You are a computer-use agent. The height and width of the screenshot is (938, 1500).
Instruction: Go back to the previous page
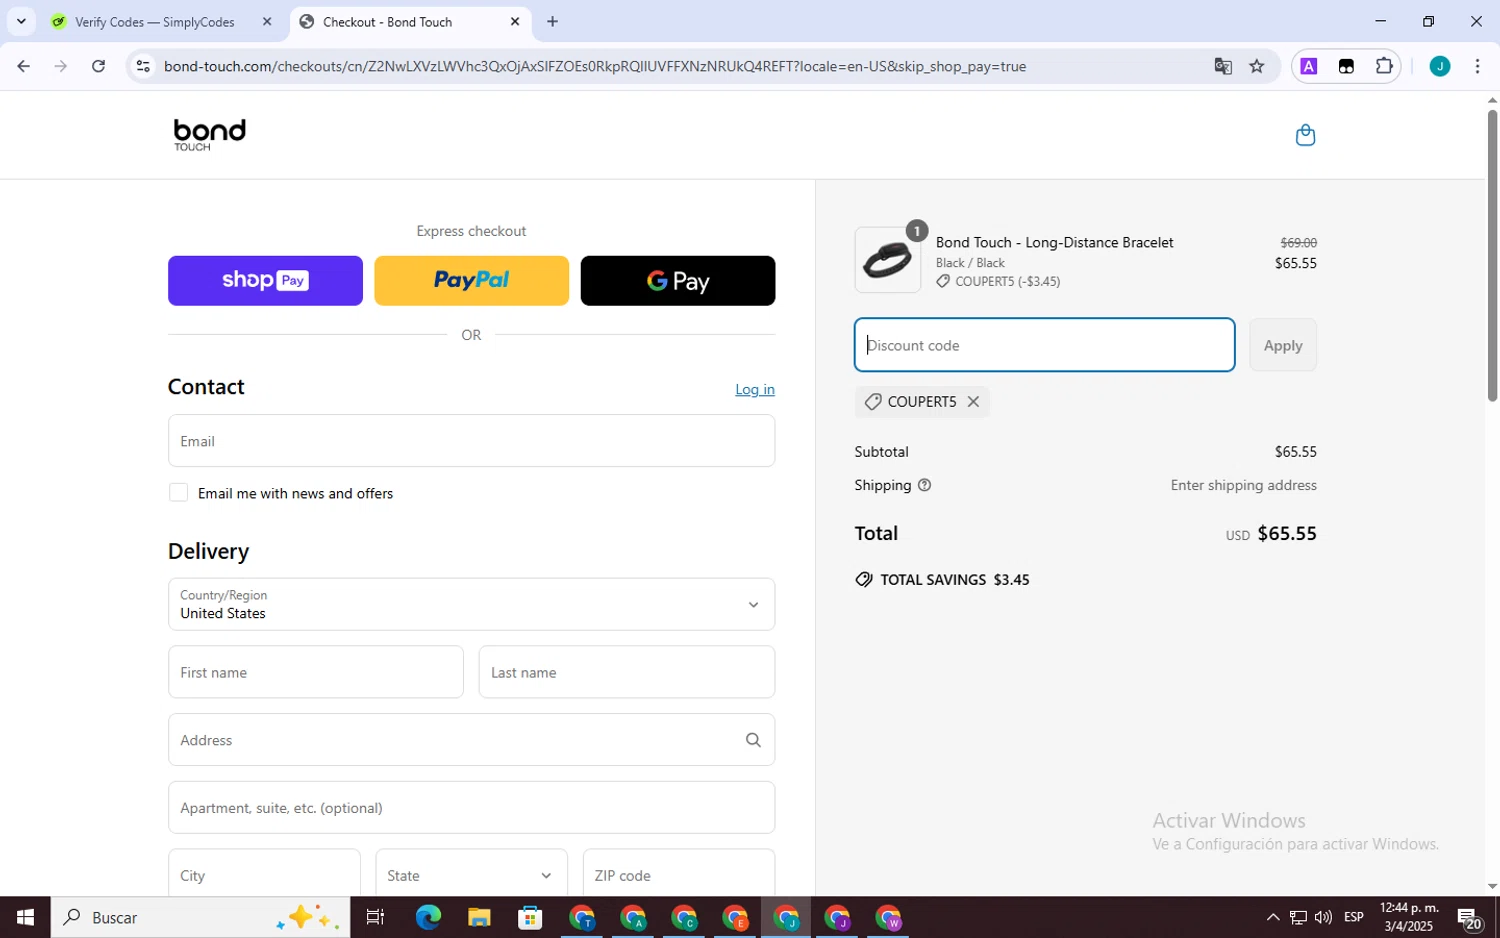pyautogui.click(x=23, y=66)
